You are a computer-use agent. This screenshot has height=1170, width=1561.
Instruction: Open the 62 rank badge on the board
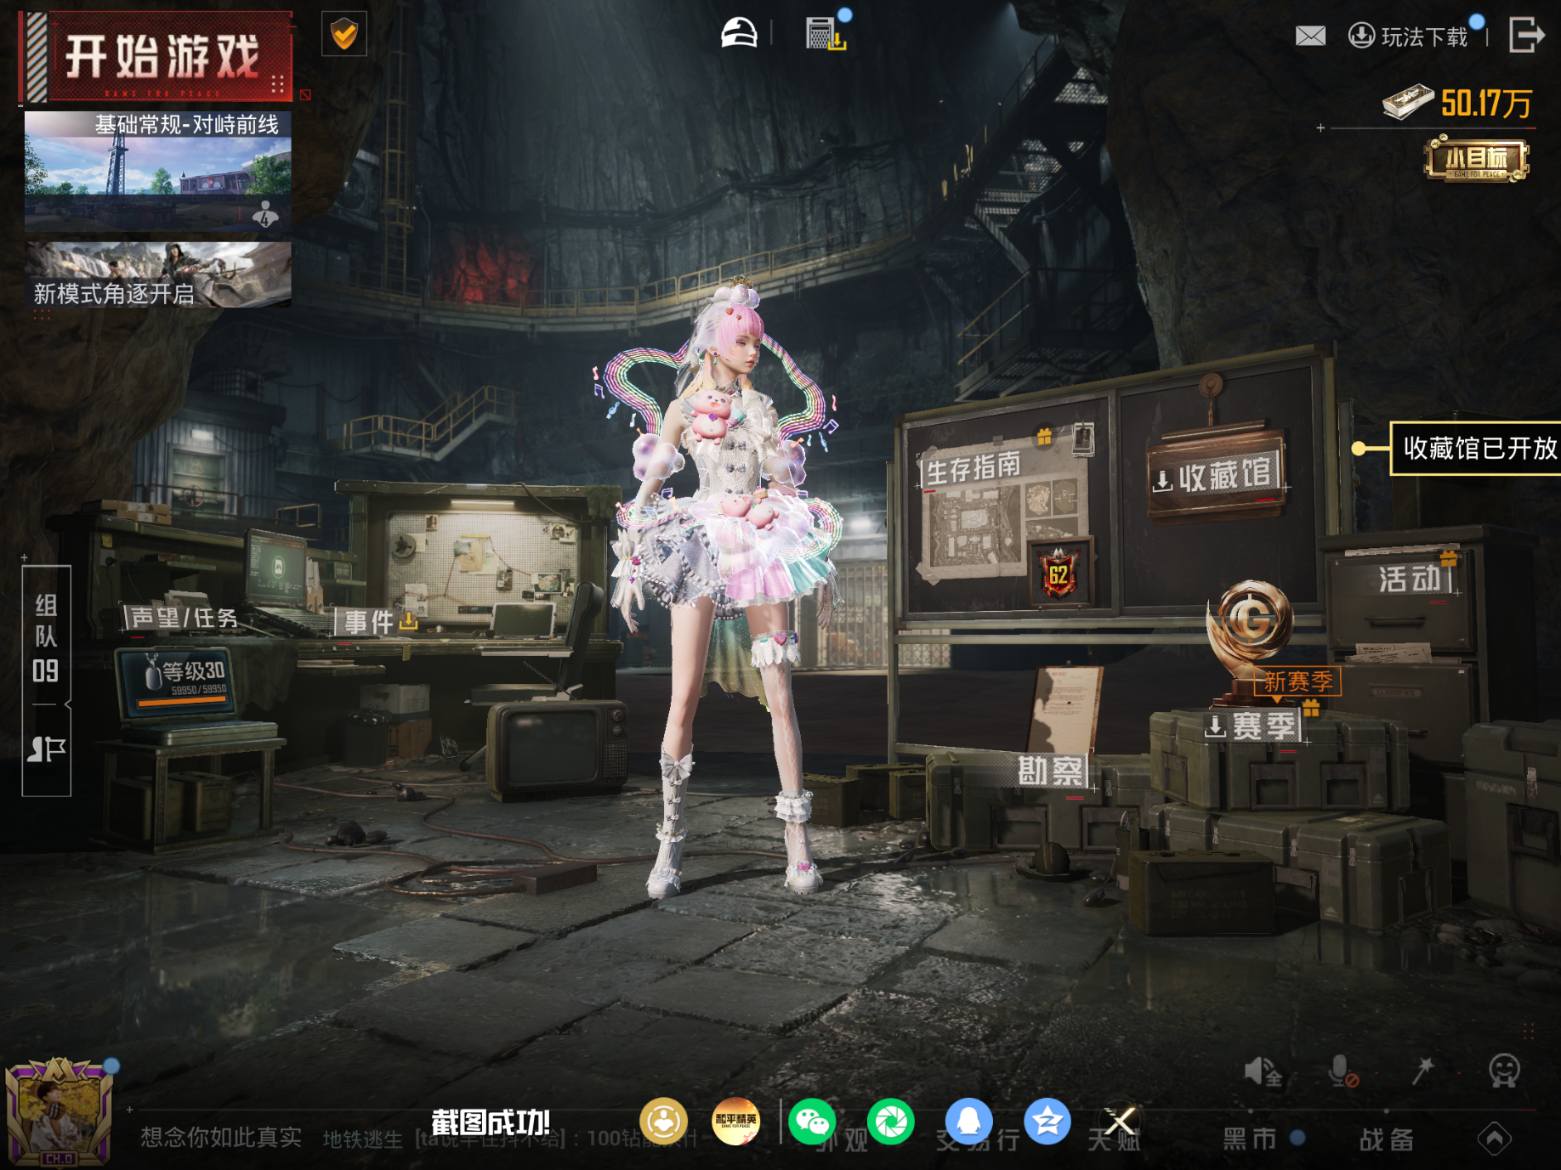point(1058,574)
